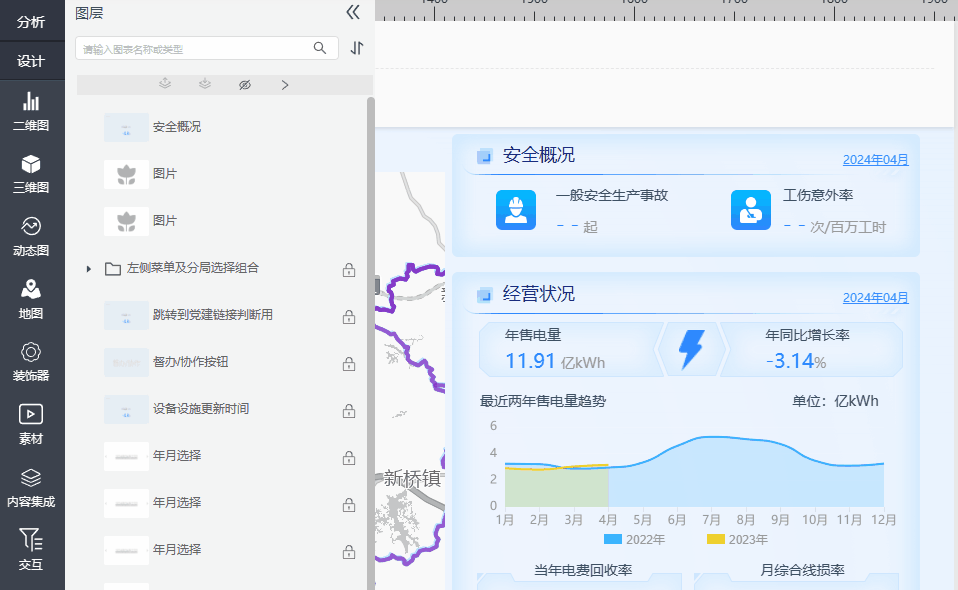Click the layer name search input field

195,48
